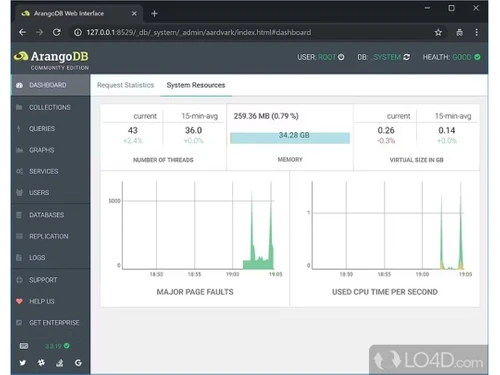Click the Graphs chart icon
Image resolution: width=500 pixels, height=375 pixels.
click(x=19, y=150)
